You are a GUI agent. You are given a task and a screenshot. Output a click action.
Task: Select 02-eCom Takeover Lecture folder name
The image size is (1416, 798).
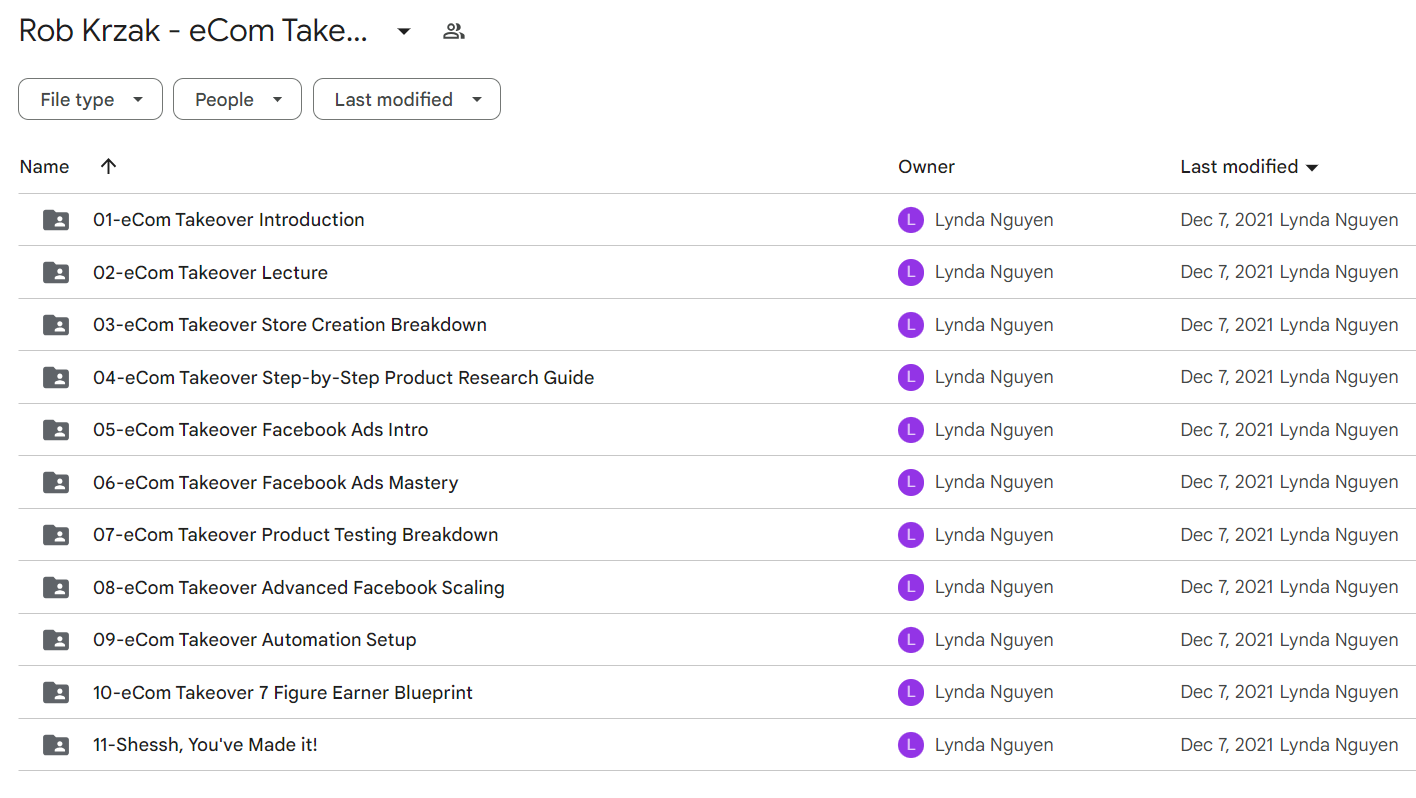210,272
